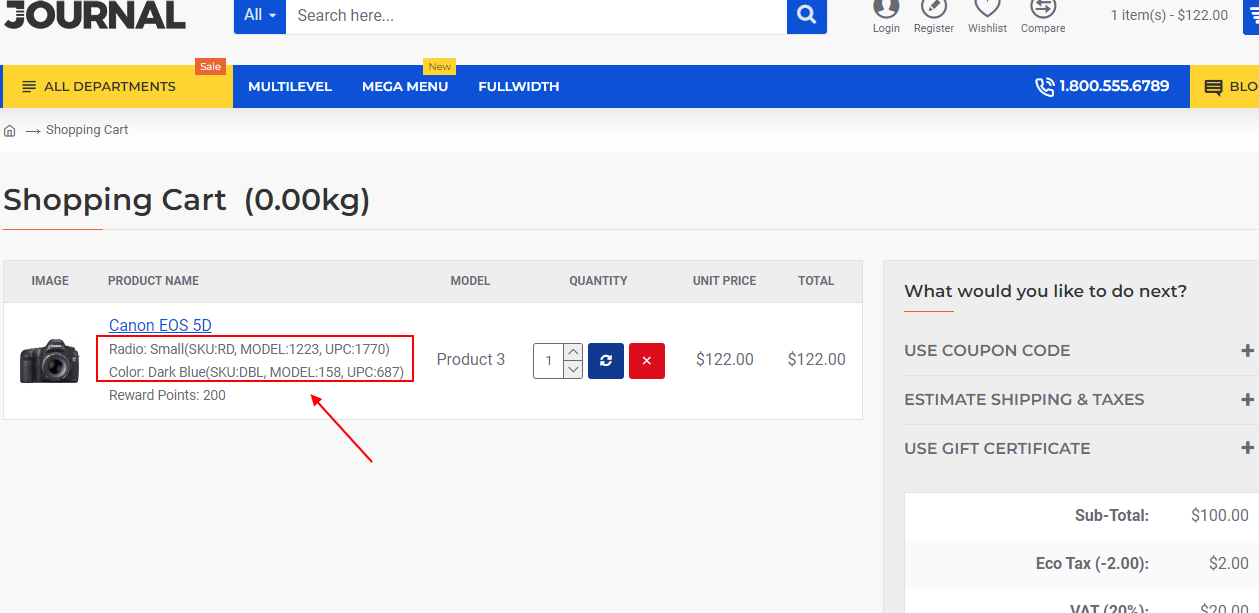This screenshot has height=613, width=1259.
Task: Open the Login account icon
Action: (x=886, y=8)
